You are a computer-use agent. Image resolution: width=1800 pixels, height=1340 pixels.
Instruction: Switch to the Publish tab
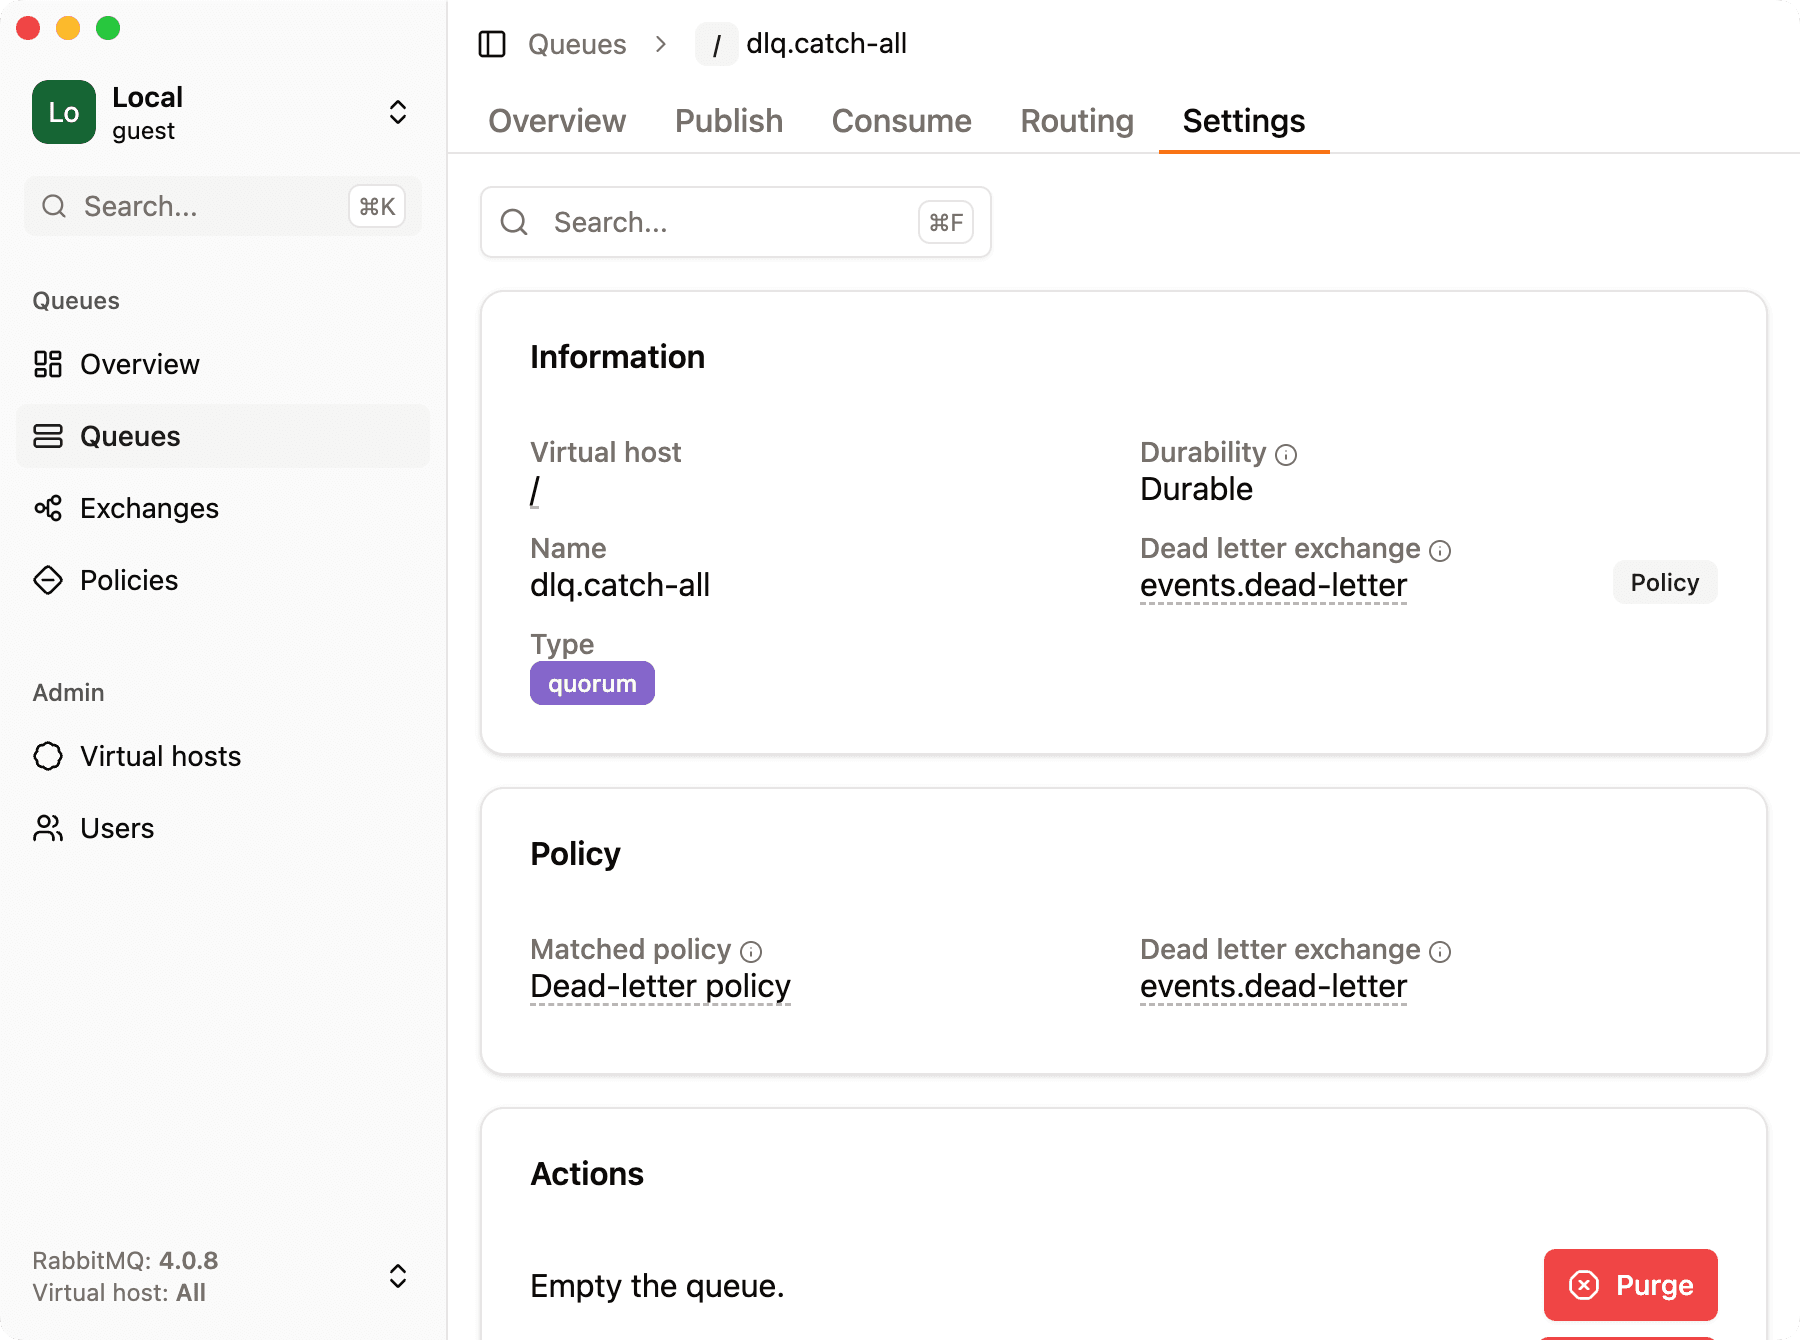point(728,121)
